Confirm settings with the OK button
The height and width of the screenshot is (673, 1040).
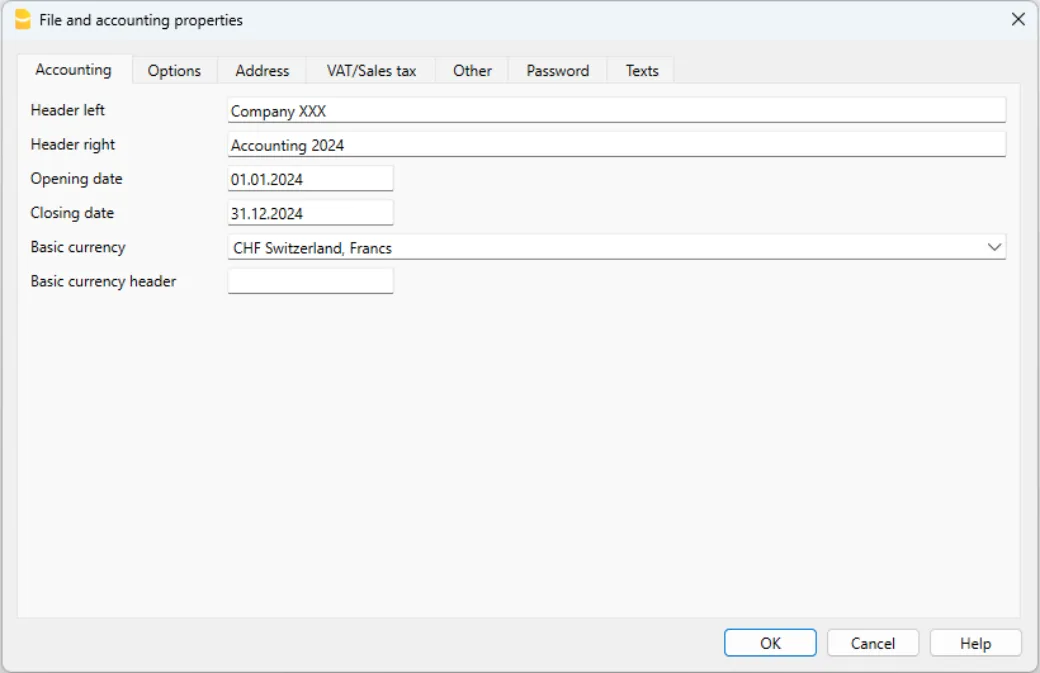(770, 643)
